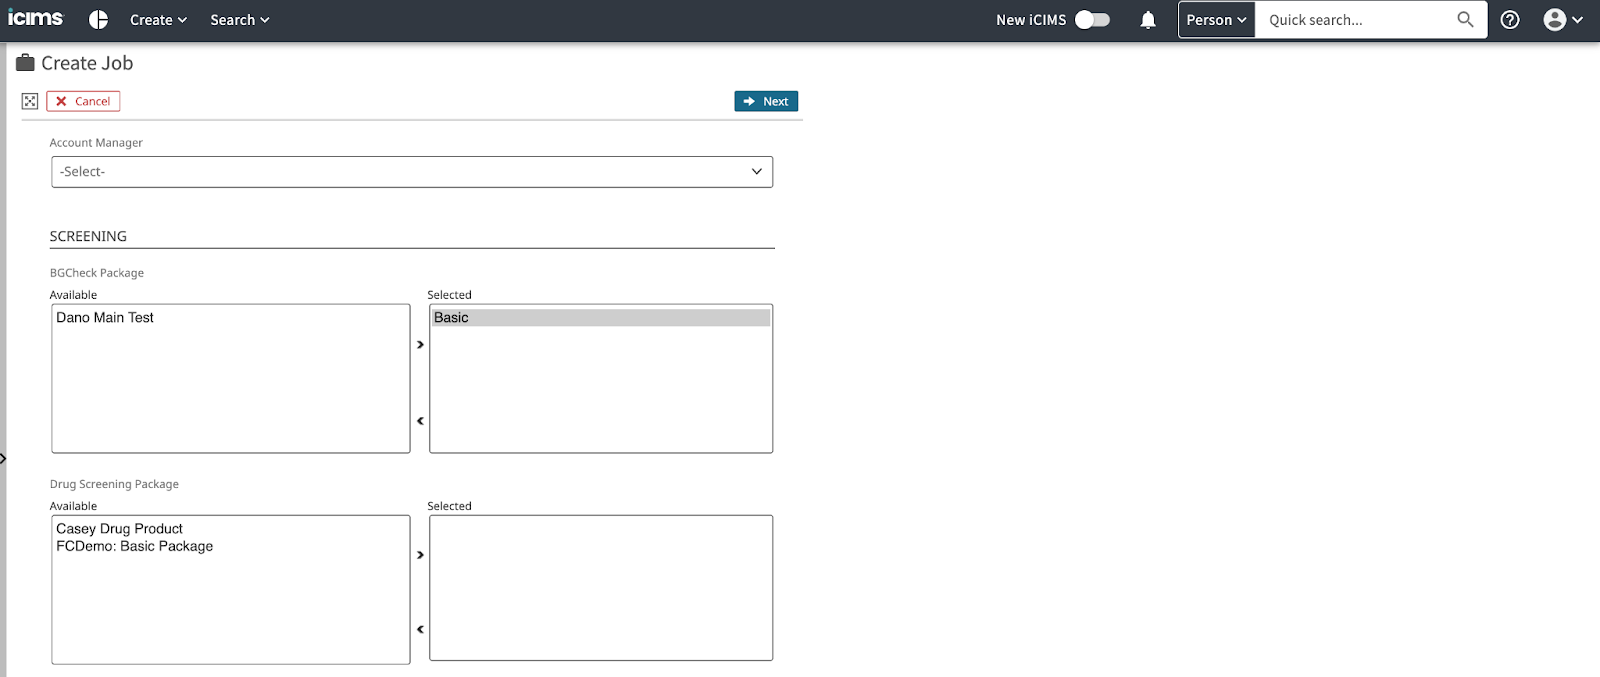Screen dimensions: 1600x677
Task: Remove BGCheck package using left arrow
Action: click(x=420, y=421)
